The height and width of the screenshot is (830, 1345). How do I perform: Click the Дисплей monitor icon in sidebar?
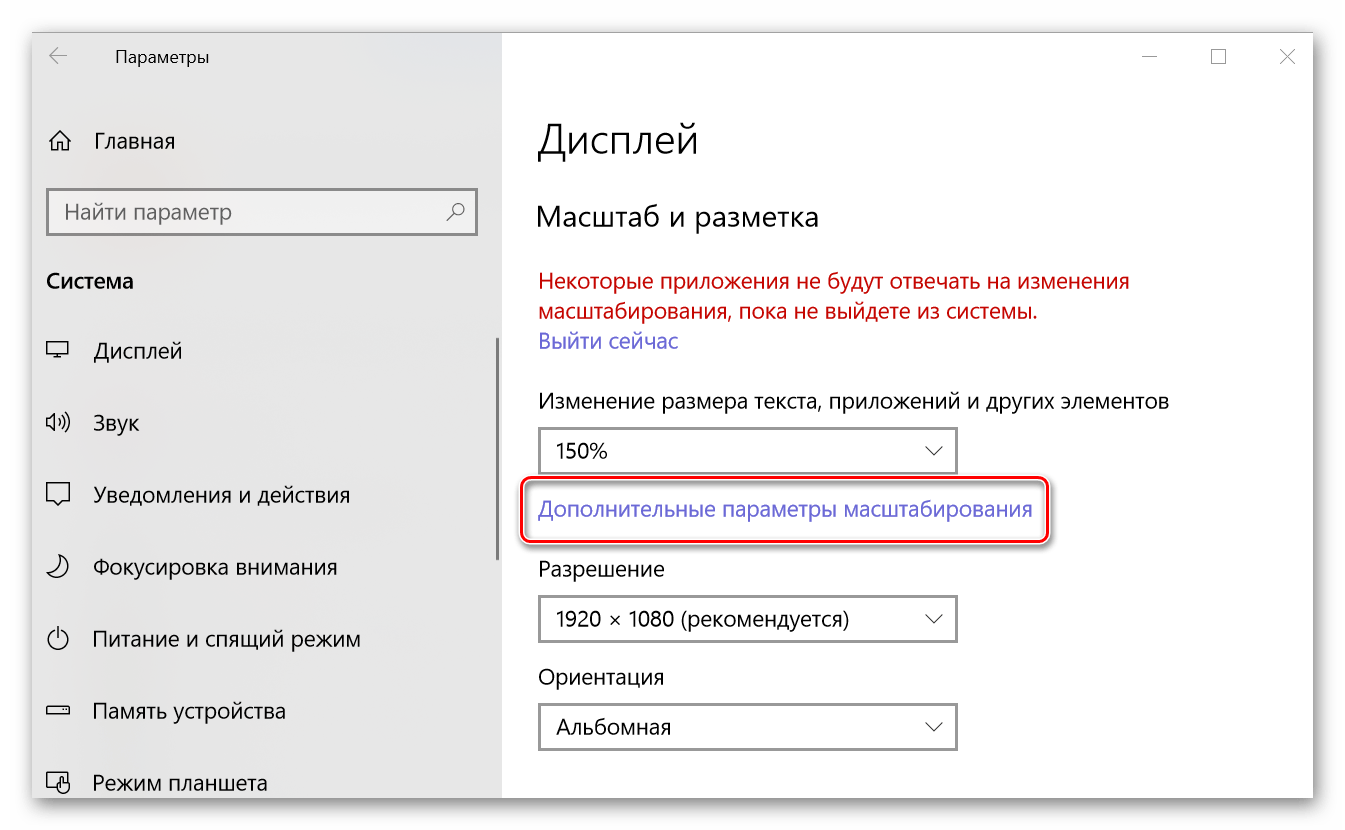click(x=58, y=351)
